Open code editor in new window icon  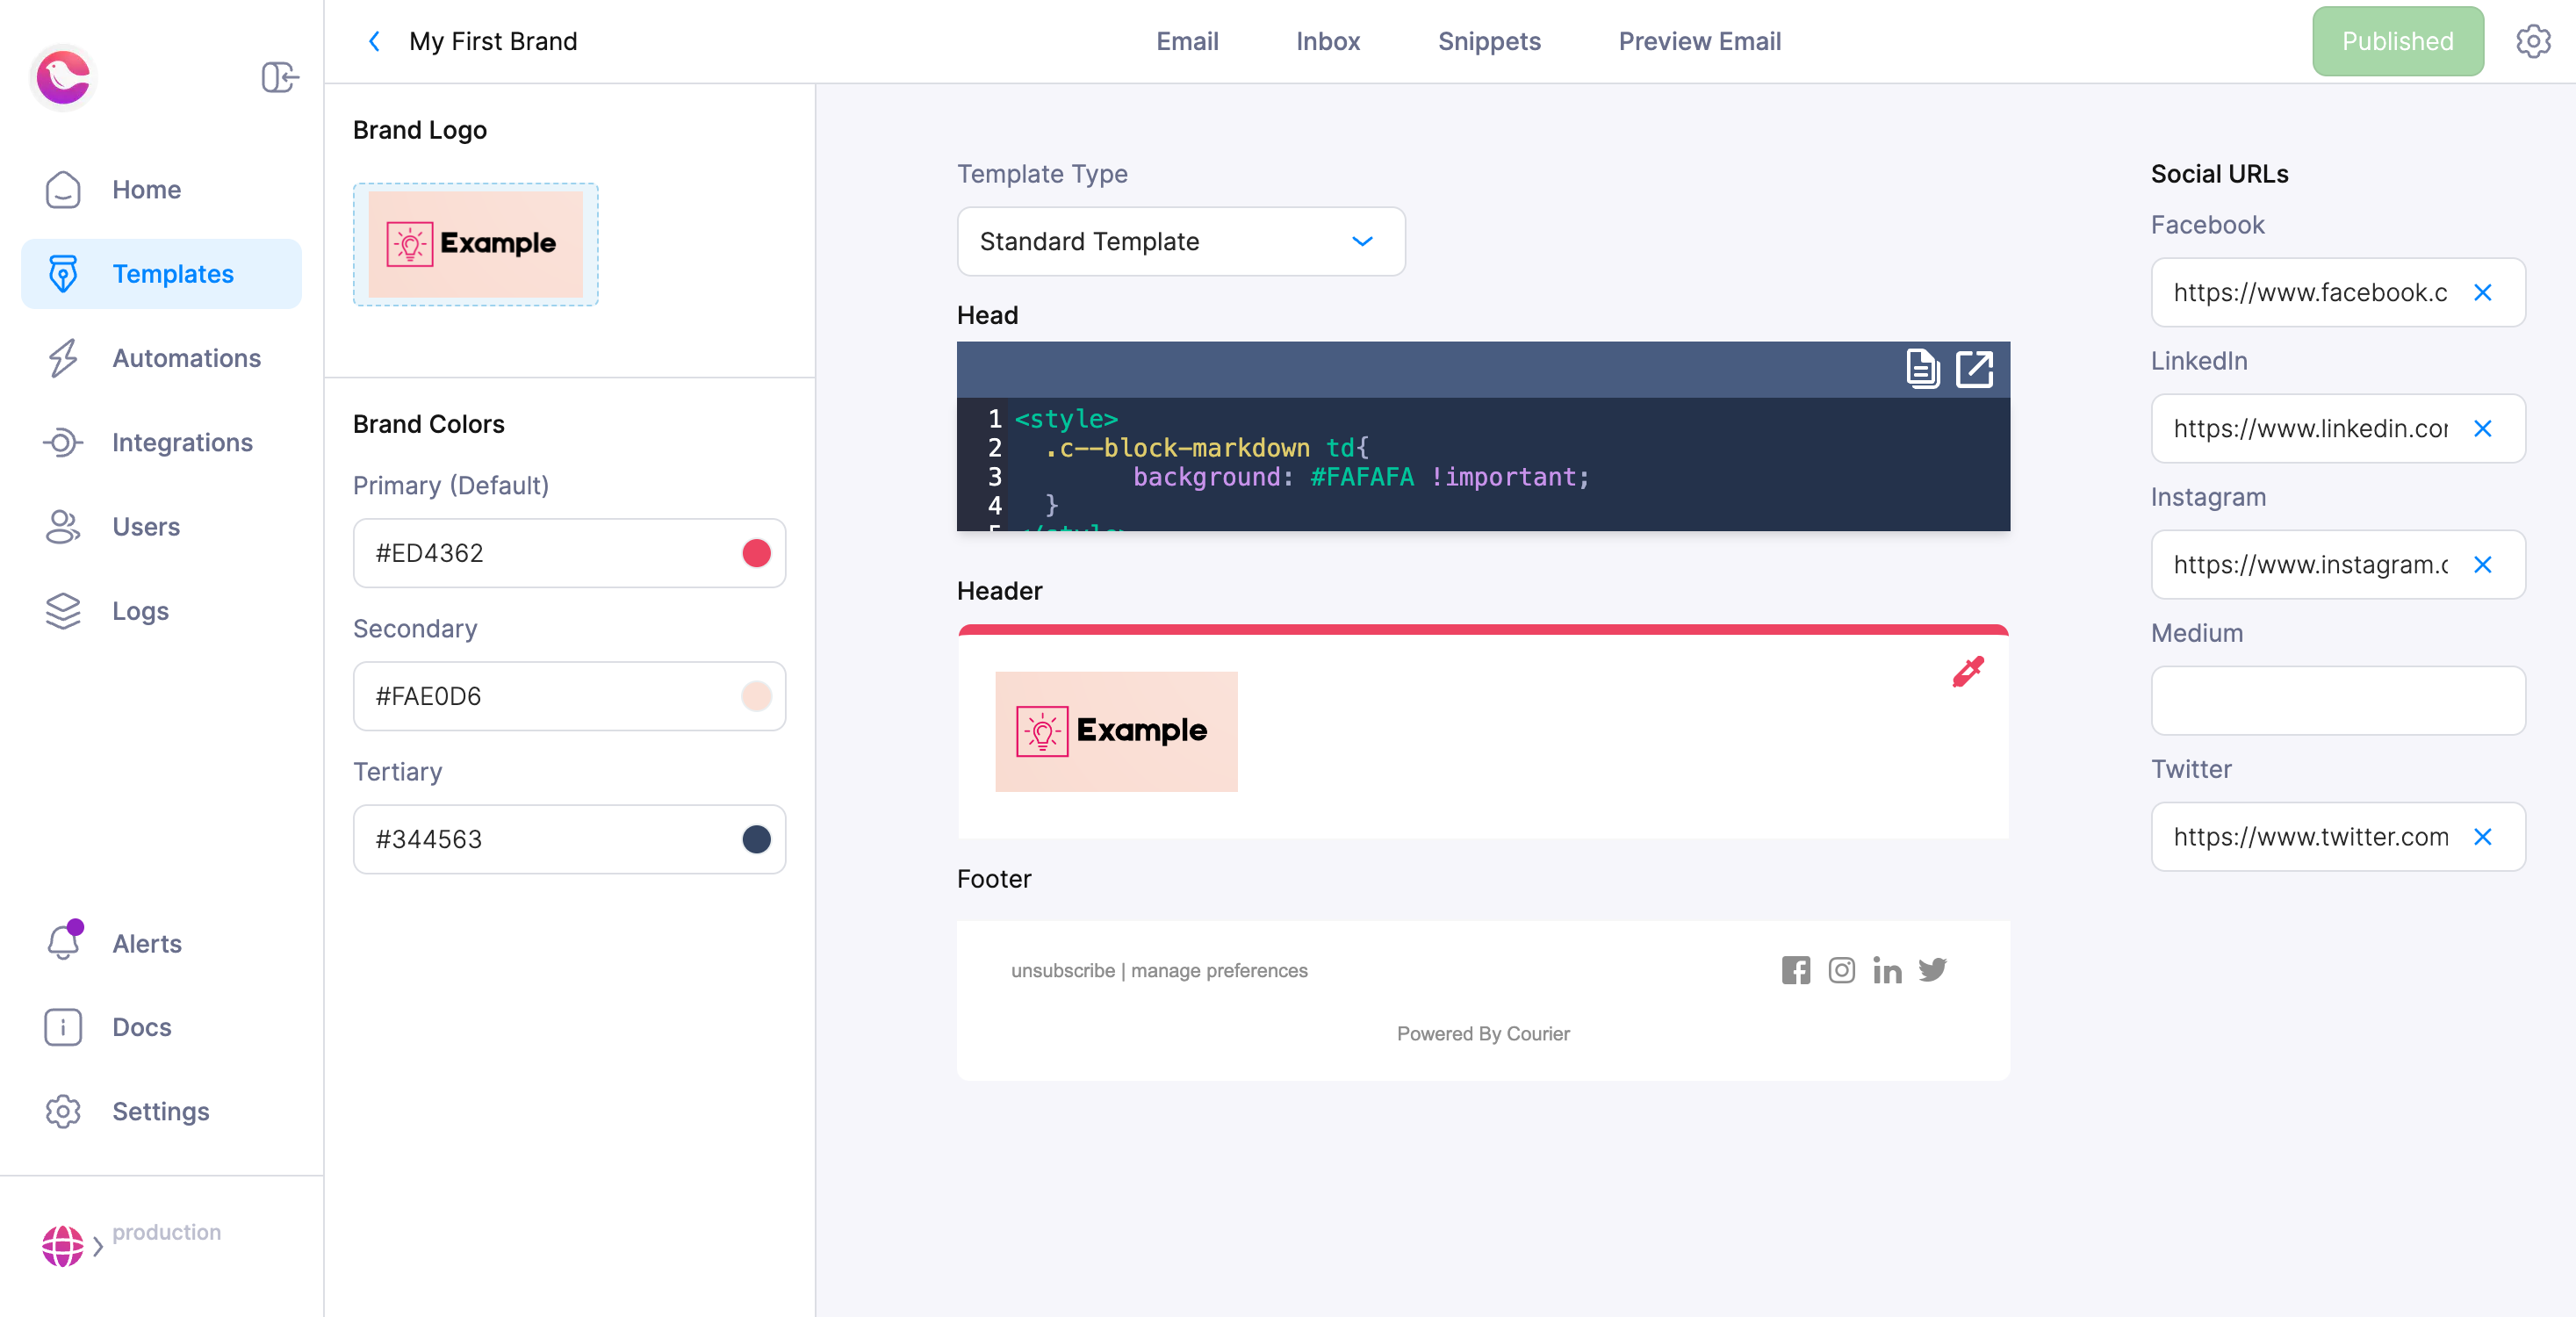tap(1975, 369)
